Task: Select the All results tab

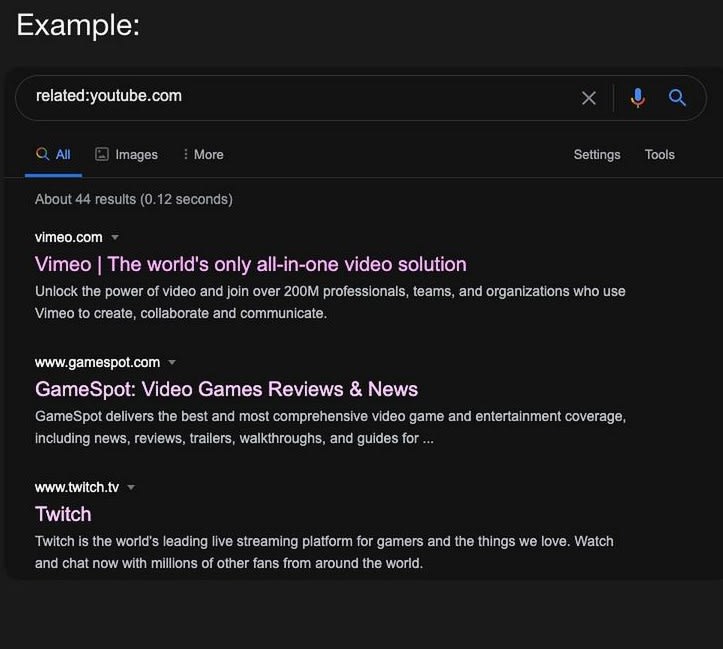Action: click(53, 154)
